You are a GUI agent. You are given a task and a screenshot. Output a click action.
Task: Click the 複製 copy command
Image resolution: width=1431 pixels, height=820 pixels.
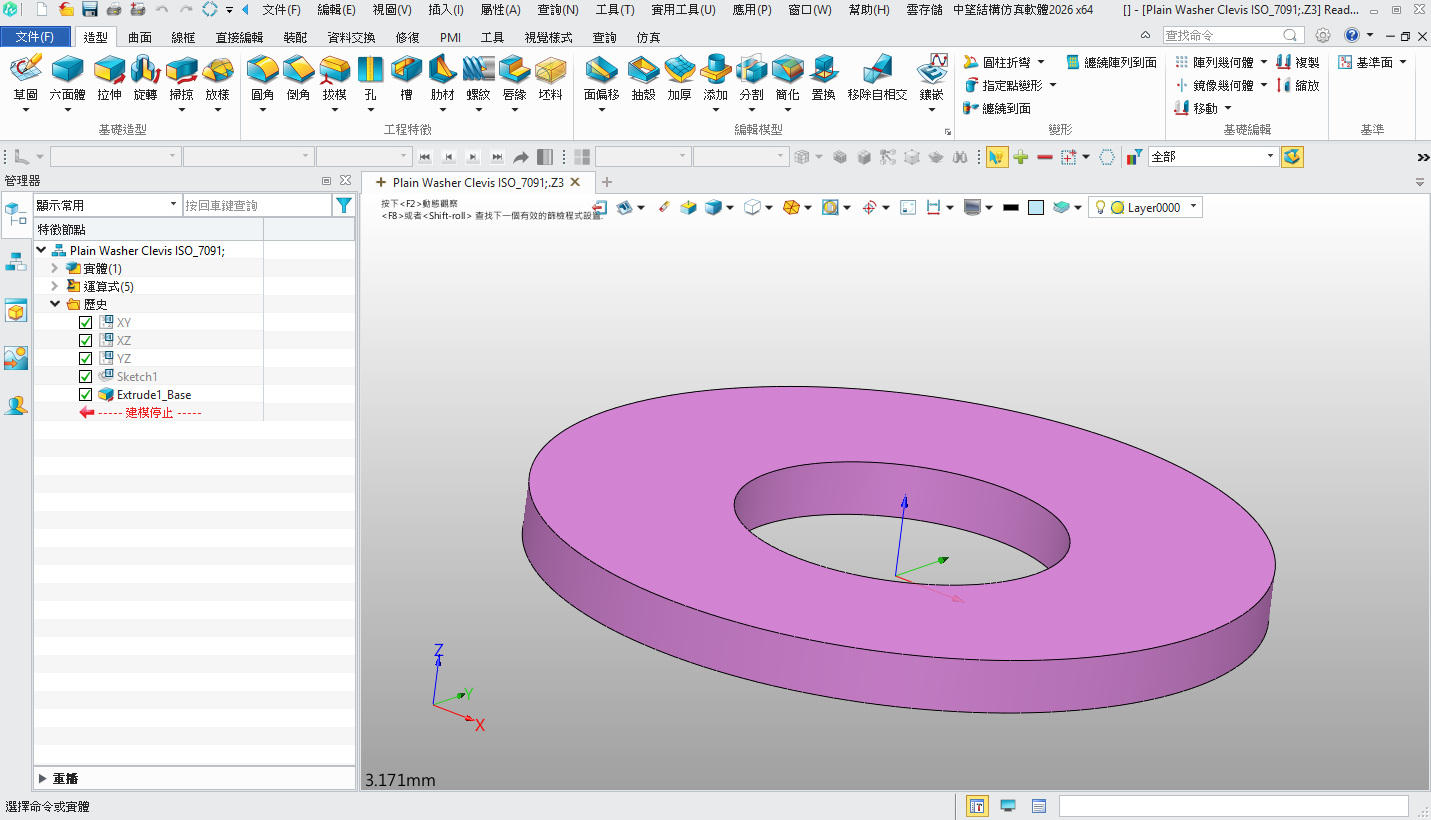(1298, 62)
